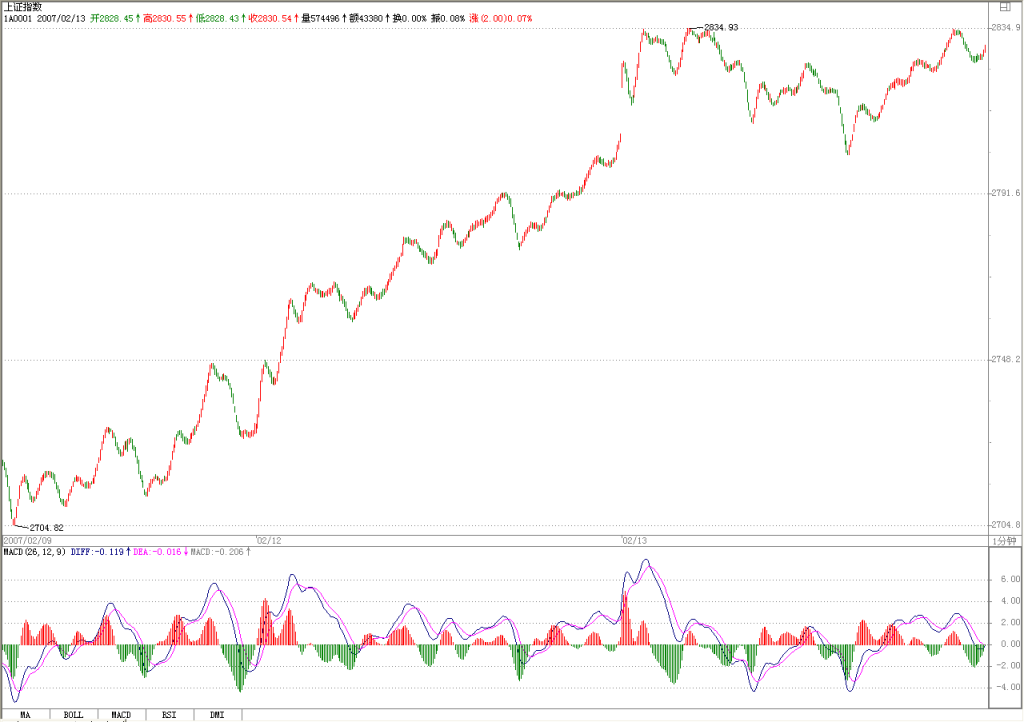The width and height of the screenshot is (1024, 722).
Task: Click the 0.00 MACD axis label
Action: tap(1010, 644)
